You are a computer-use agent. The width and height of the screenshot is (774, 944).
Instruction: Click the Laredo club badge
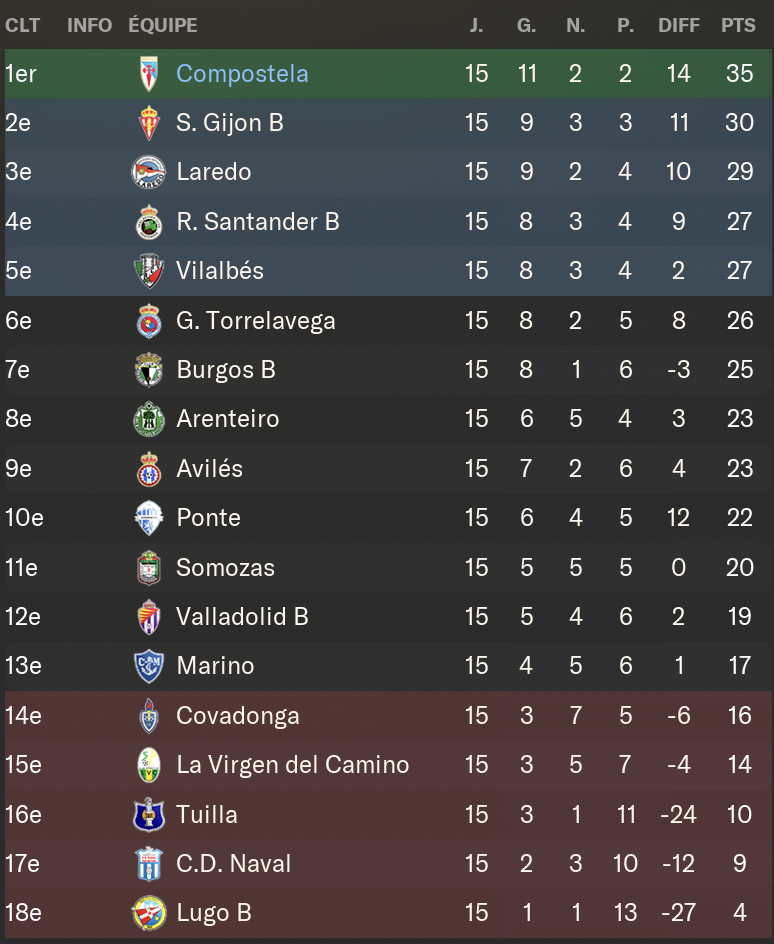pos(149,172)
